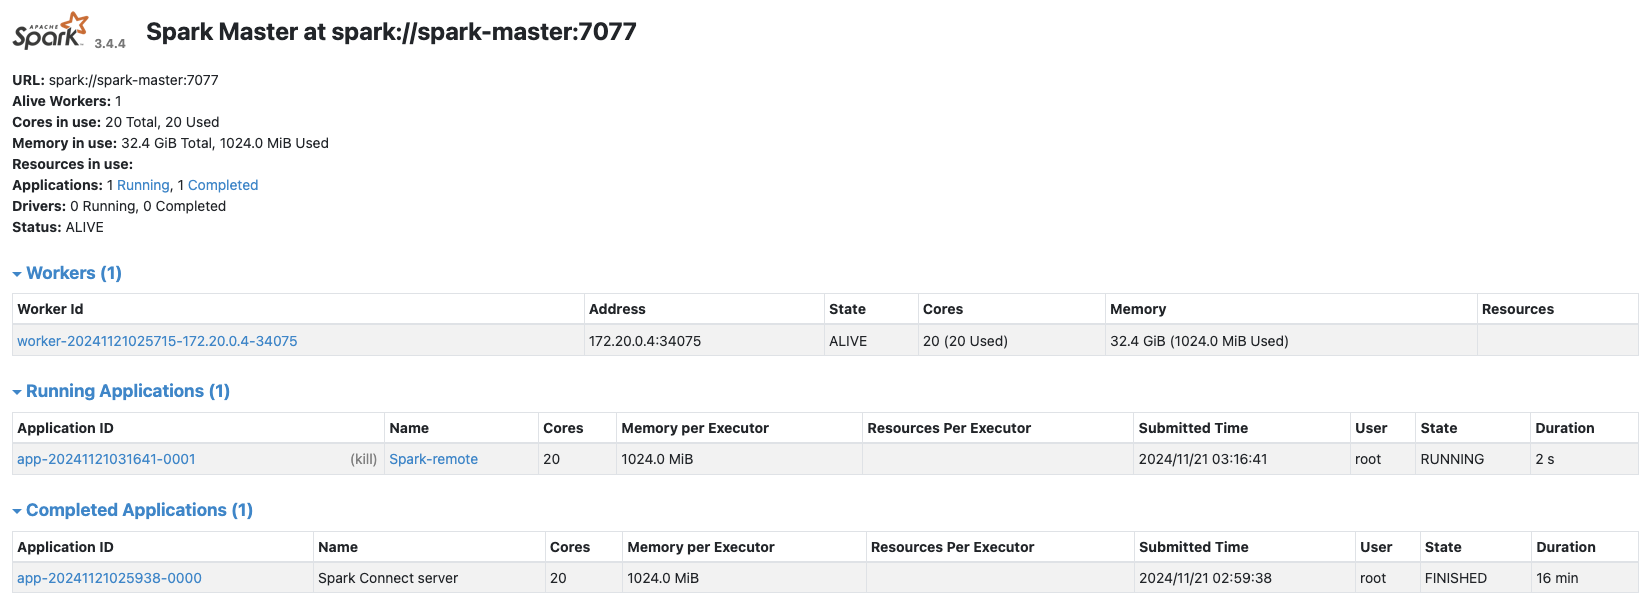Click the Workers table State header
1651x603 pixels.
[847, 309]
